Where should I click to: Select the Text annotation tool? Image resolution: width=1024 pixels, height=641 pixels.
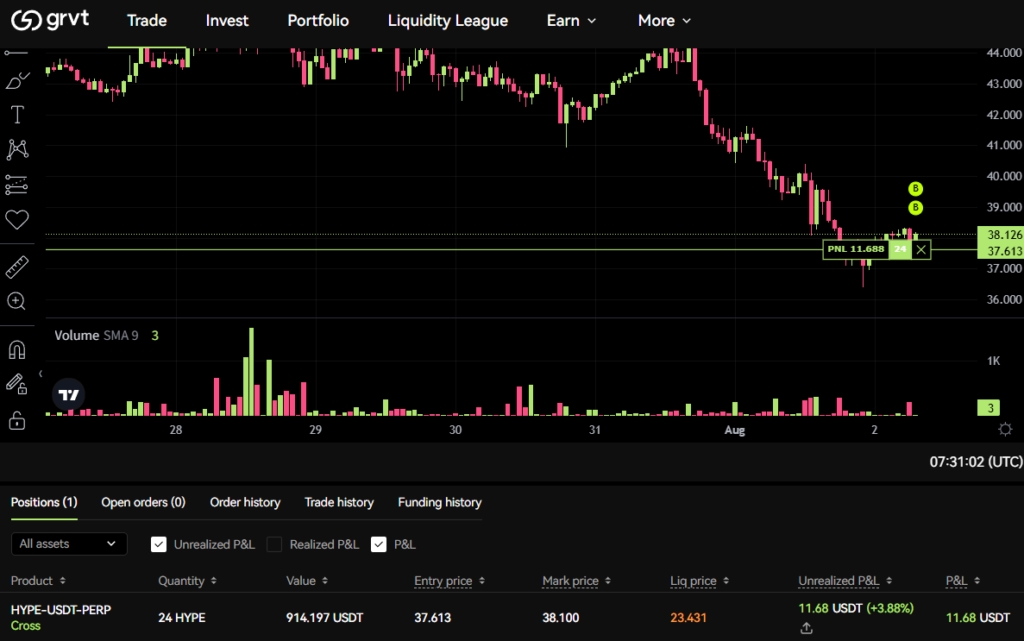pos(17,115)
